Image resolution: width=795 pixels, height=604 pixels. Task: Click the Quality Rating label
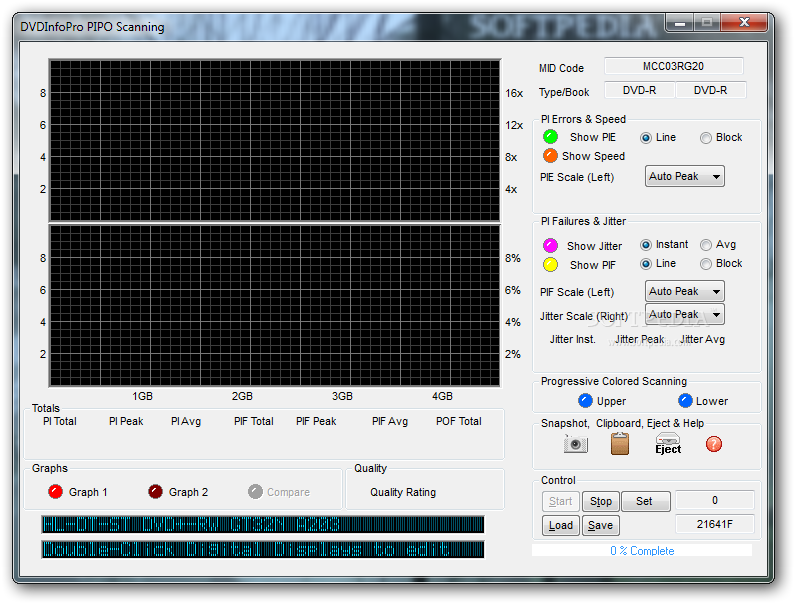[x=403, y=492]
